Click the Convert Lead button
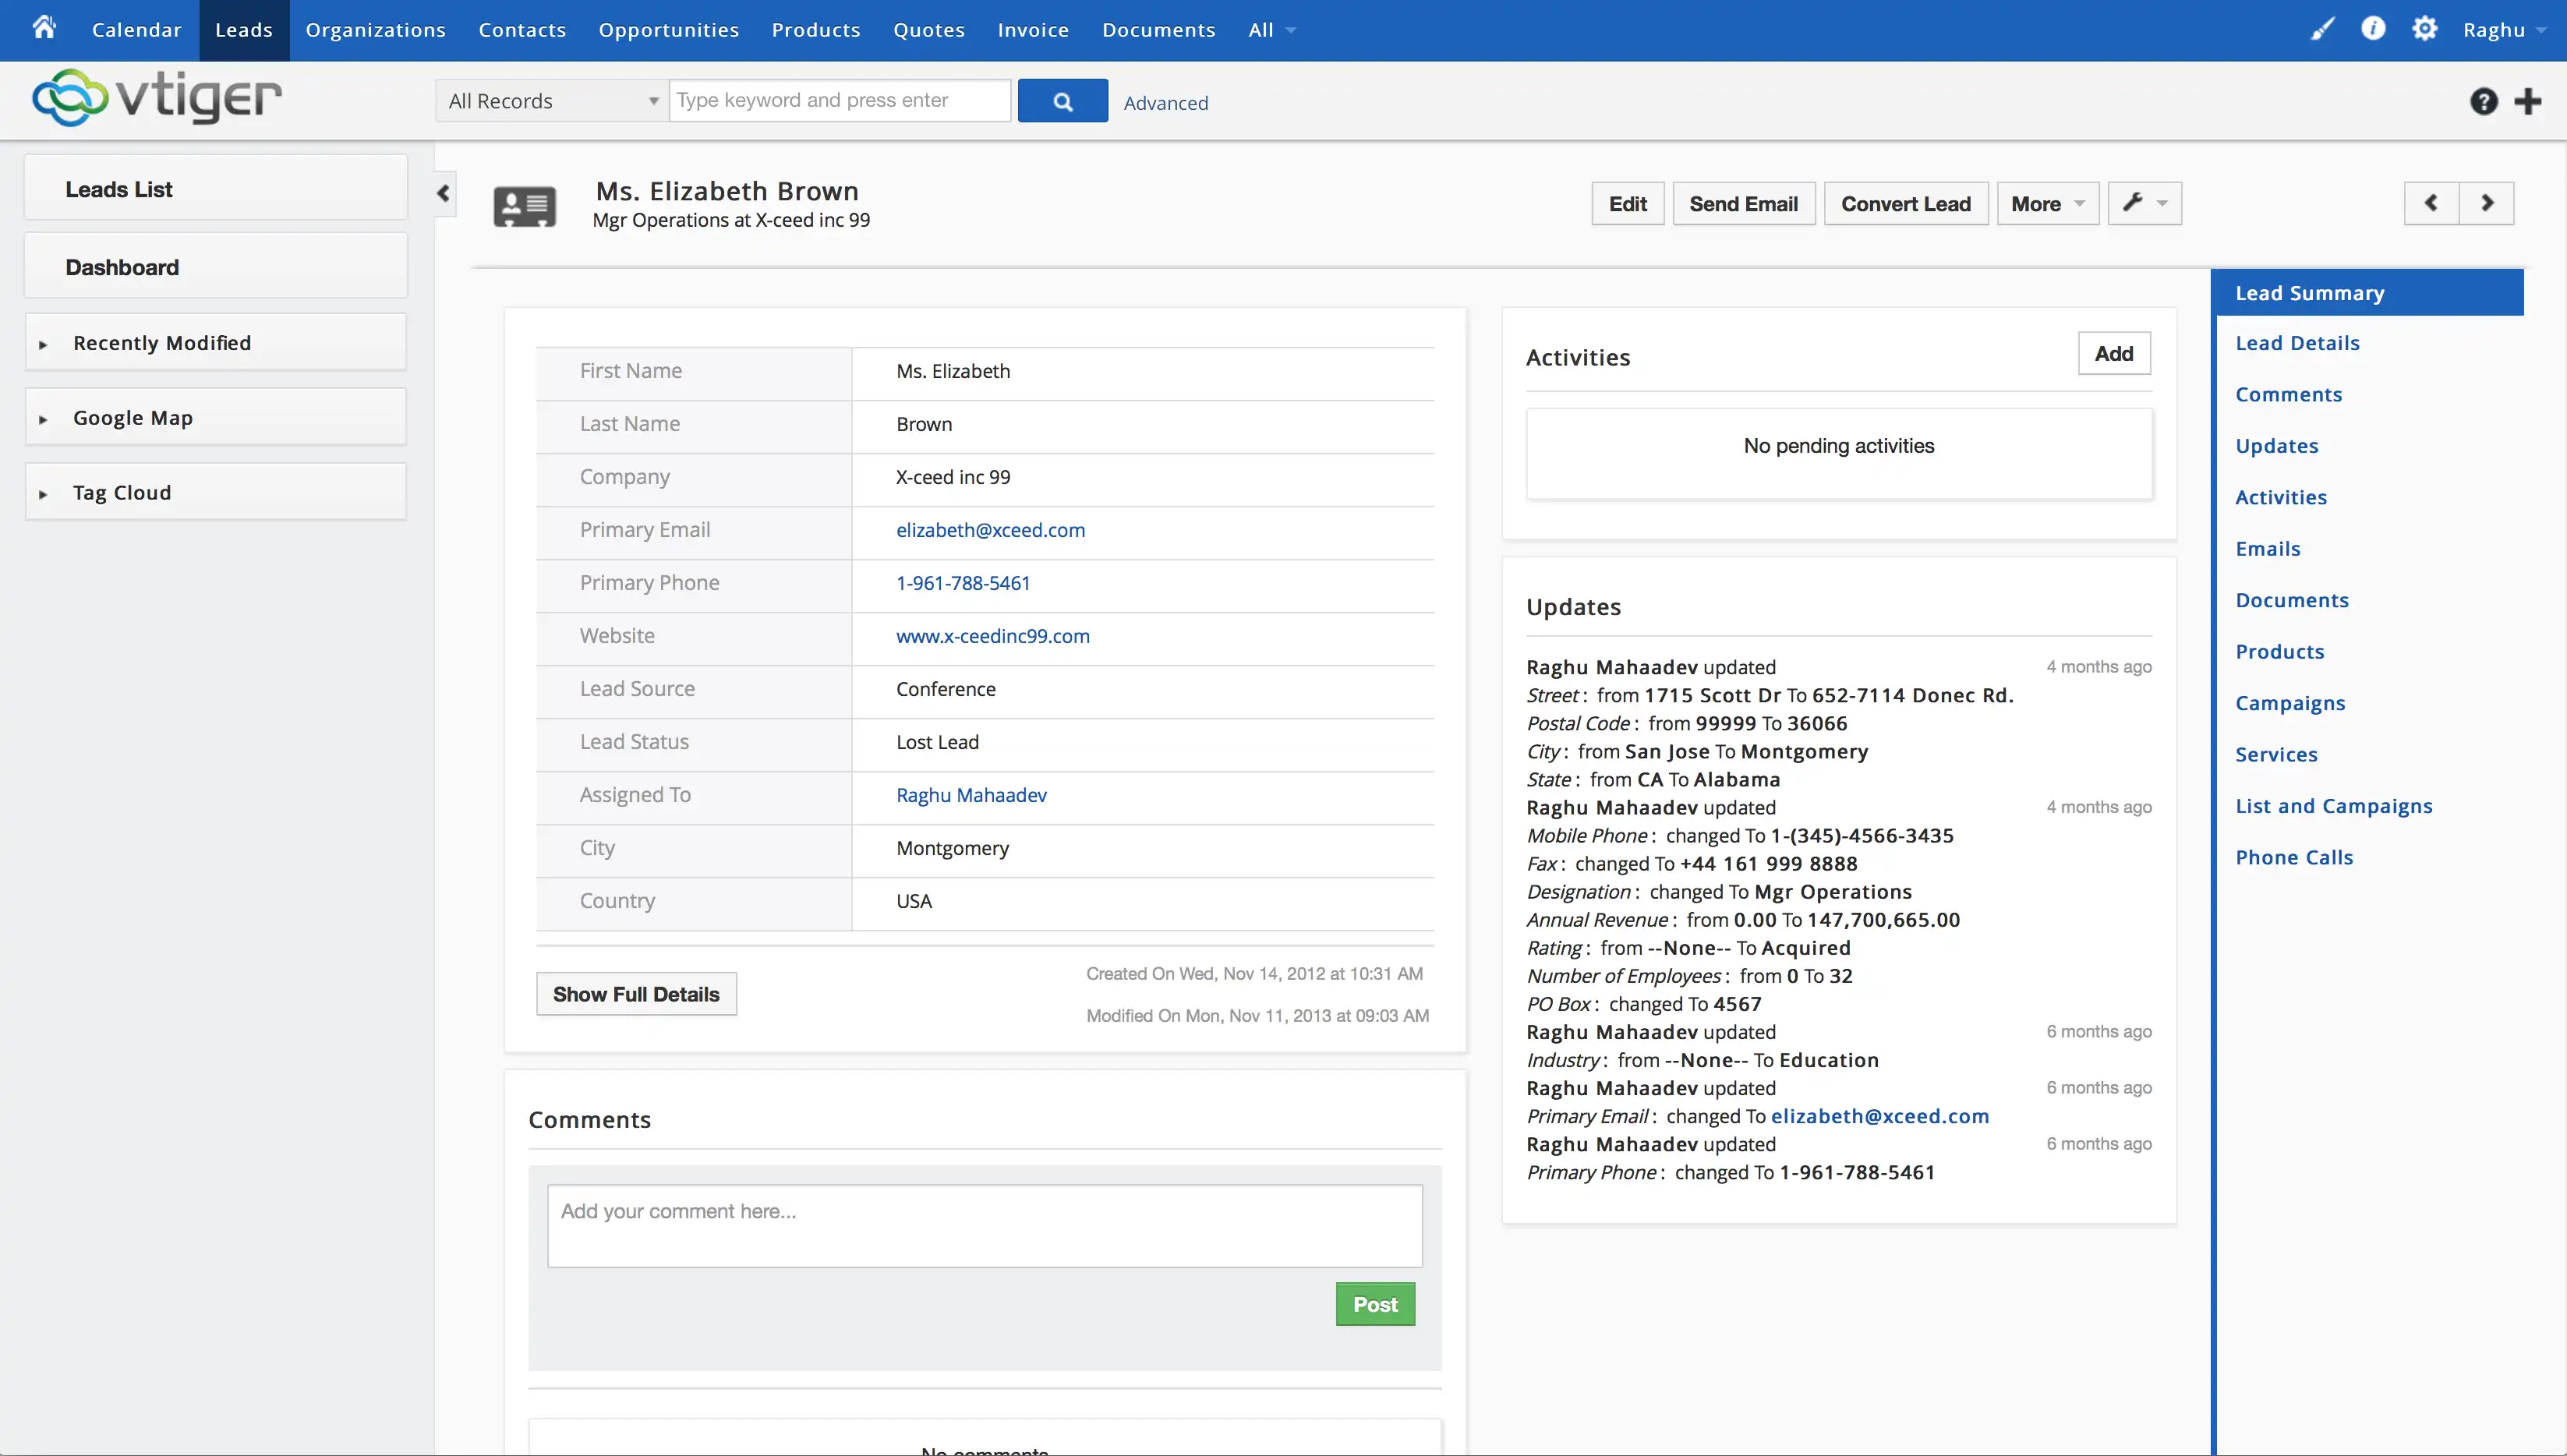 [1904, 203]
